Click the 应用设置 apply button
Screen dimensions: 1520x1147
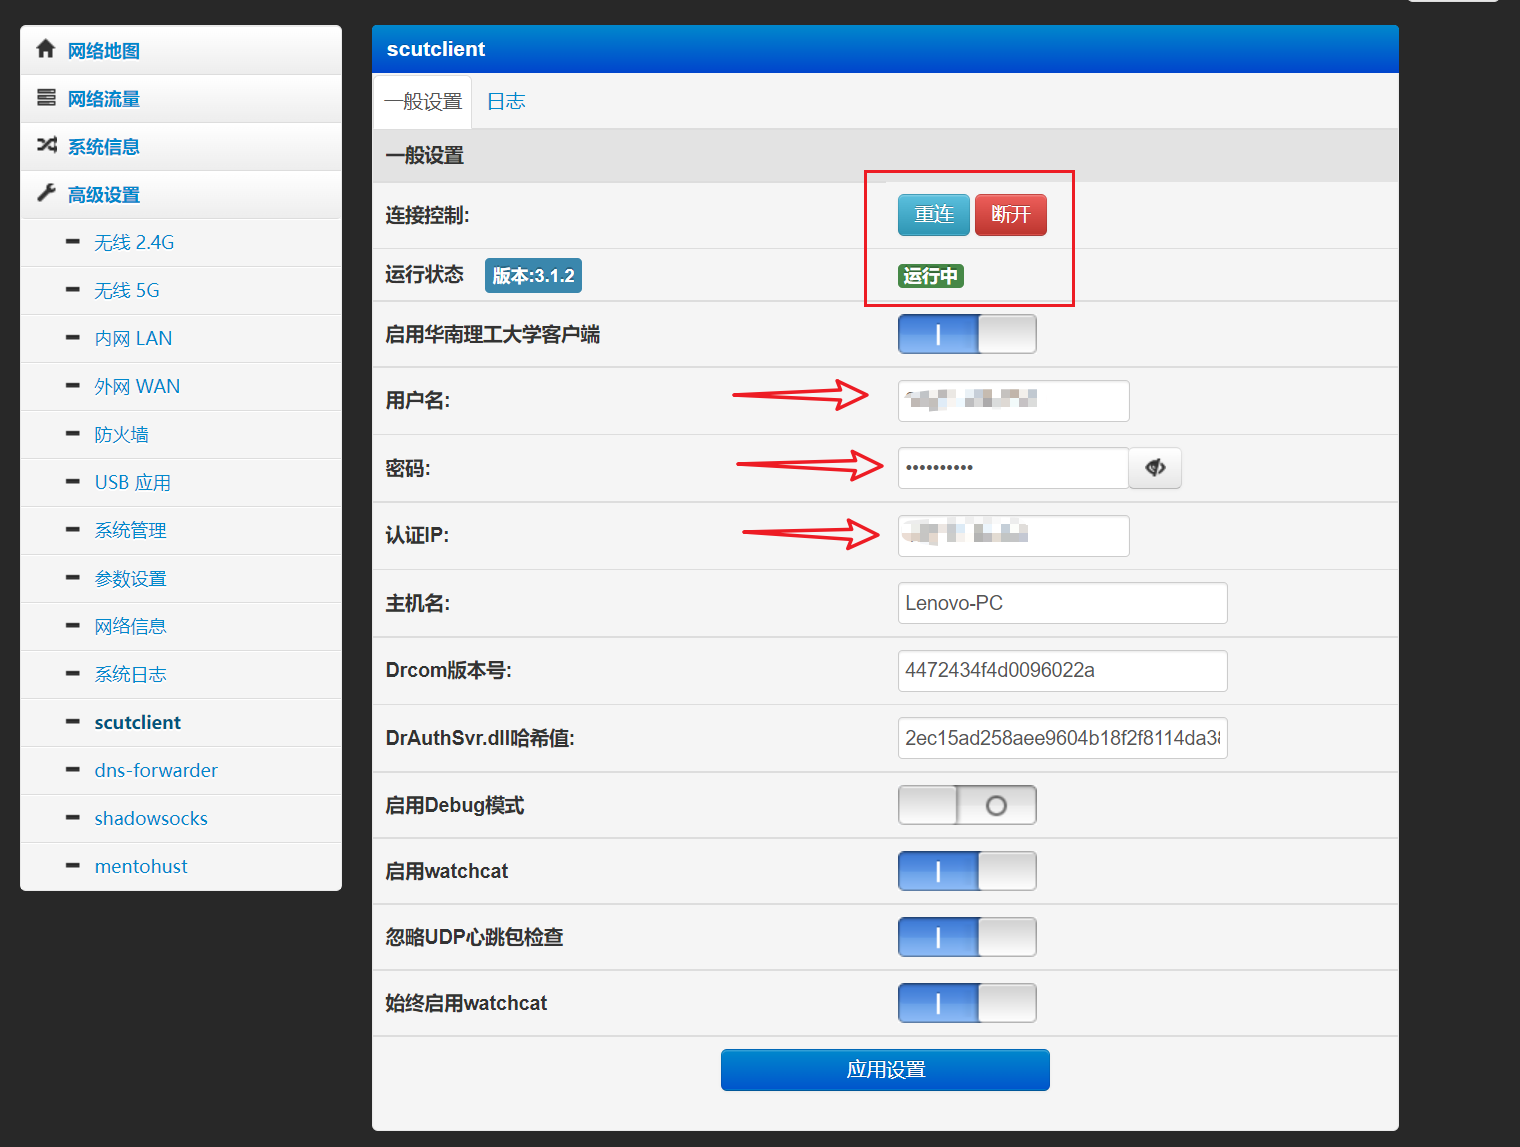tap(884, 1069)
